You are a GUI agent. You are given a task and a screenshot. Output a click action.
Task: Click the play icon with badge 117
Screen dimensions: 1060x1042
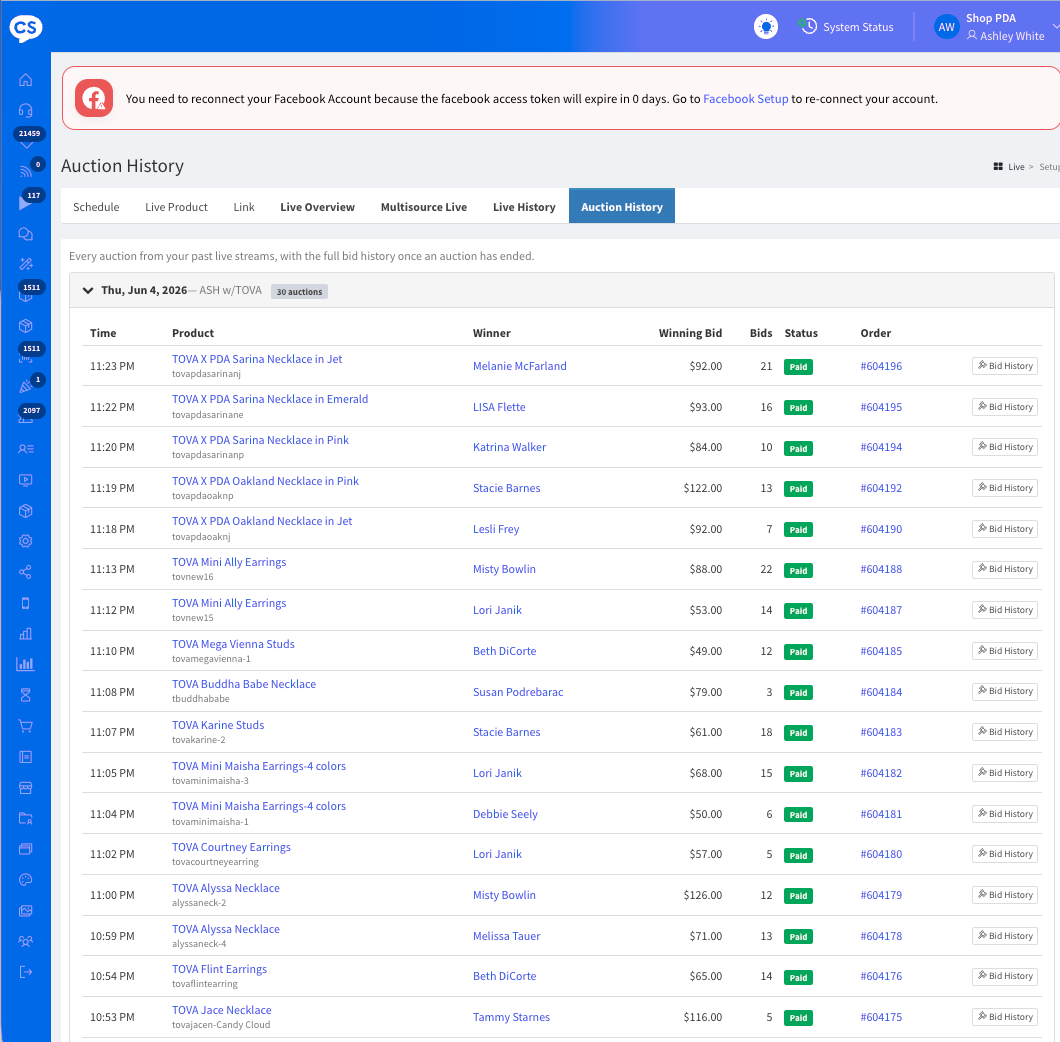(x=26, y=202)
